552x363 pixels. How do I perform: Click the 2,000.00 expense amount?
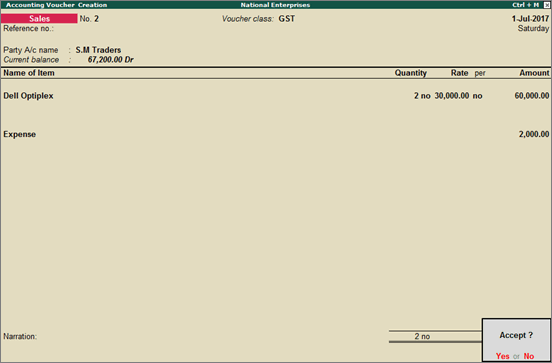point(534,134)
